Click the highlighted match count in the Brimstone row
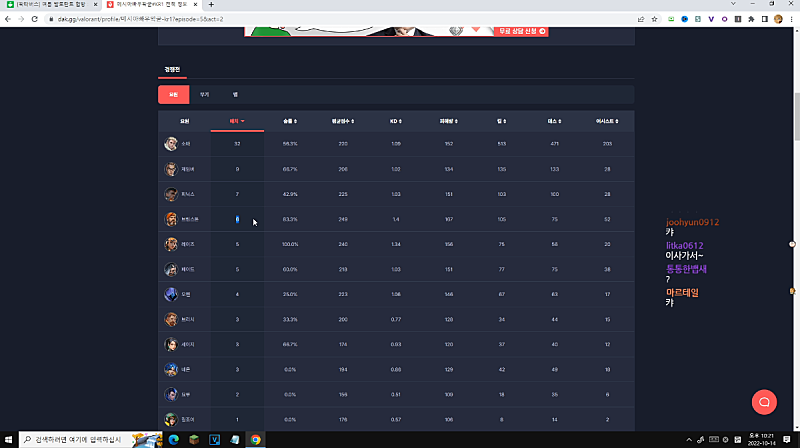Viewport: 800px width, 448px height. [237, 219]
